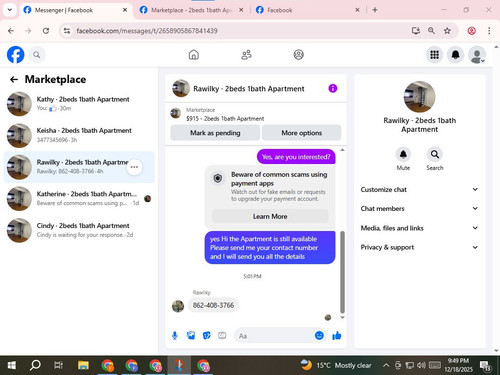The height and width of the screenshot is (375, 500).
Task: Go back using the Marketplace back arrow
Action: pos(14,79)
